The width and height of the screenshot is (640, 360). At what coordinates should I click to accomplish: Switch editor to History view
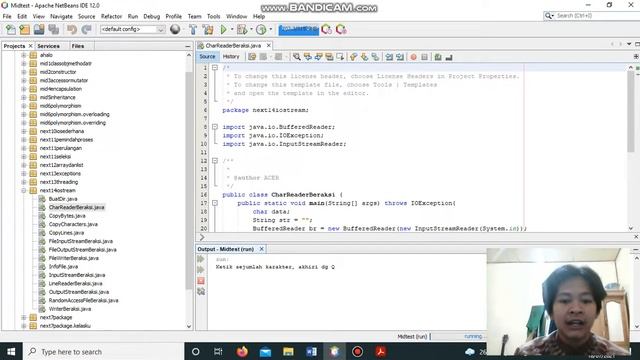tap(231, 57)
